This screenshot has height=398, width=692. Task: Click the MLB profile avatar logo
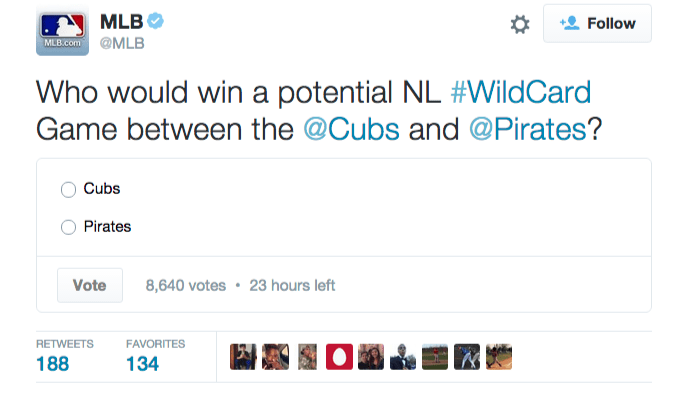(62, 31)
